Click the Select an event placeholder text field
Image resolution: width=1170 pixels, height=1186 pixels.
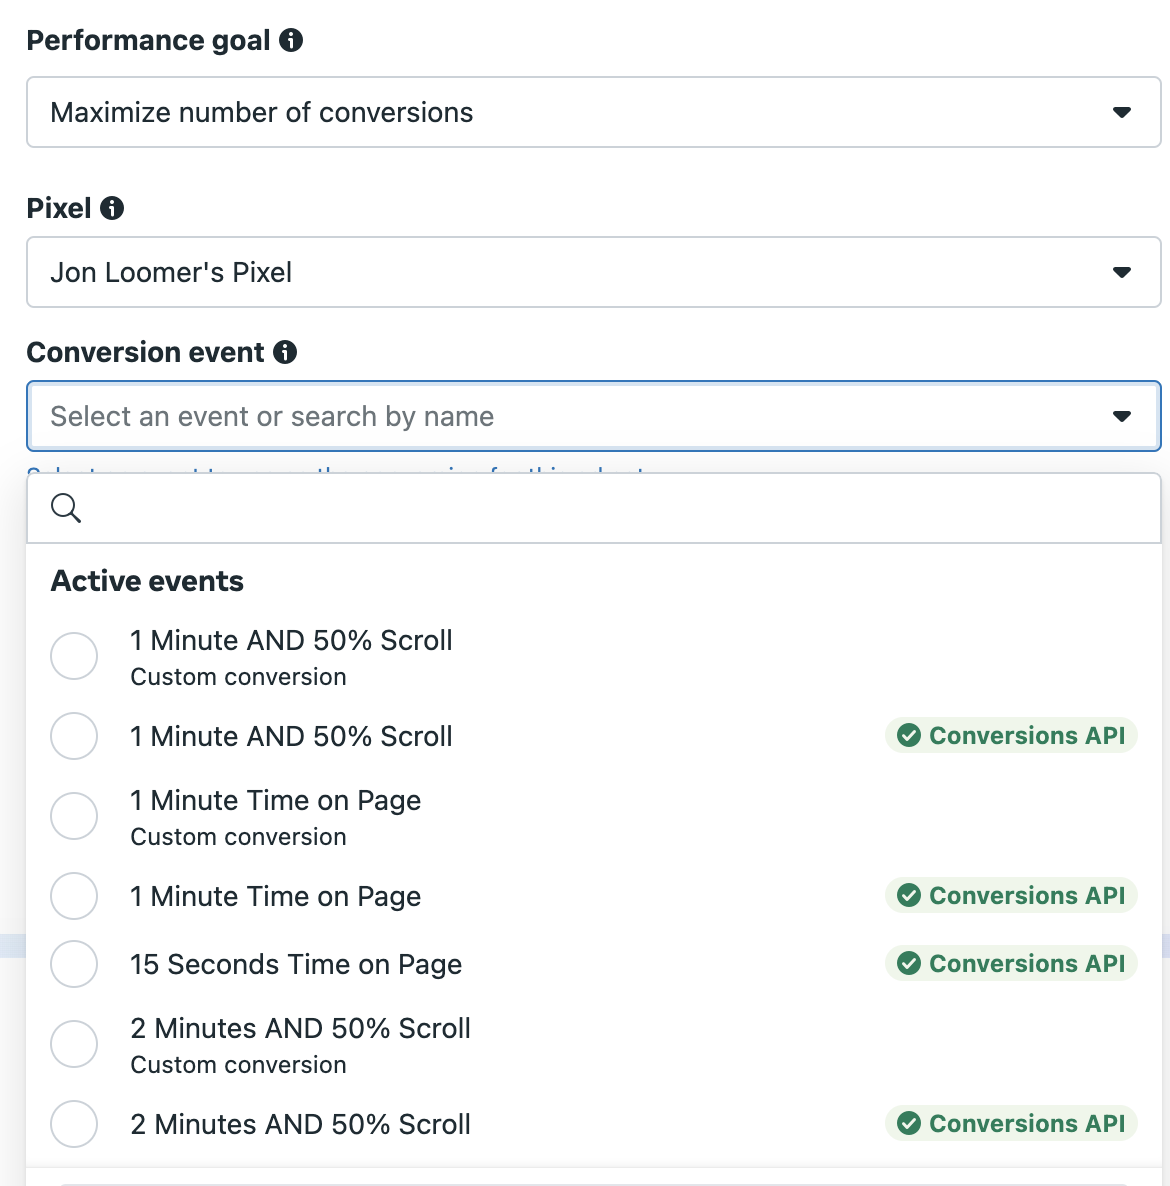[x=594, y=416]
